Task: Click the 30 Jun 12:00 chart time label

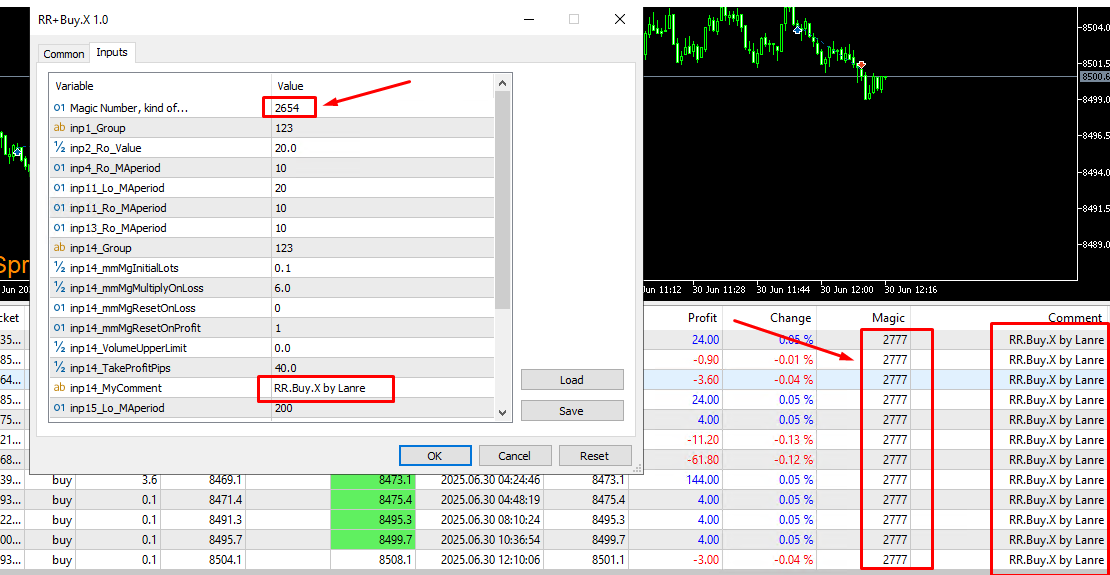Action: click(x=845, y=290)
